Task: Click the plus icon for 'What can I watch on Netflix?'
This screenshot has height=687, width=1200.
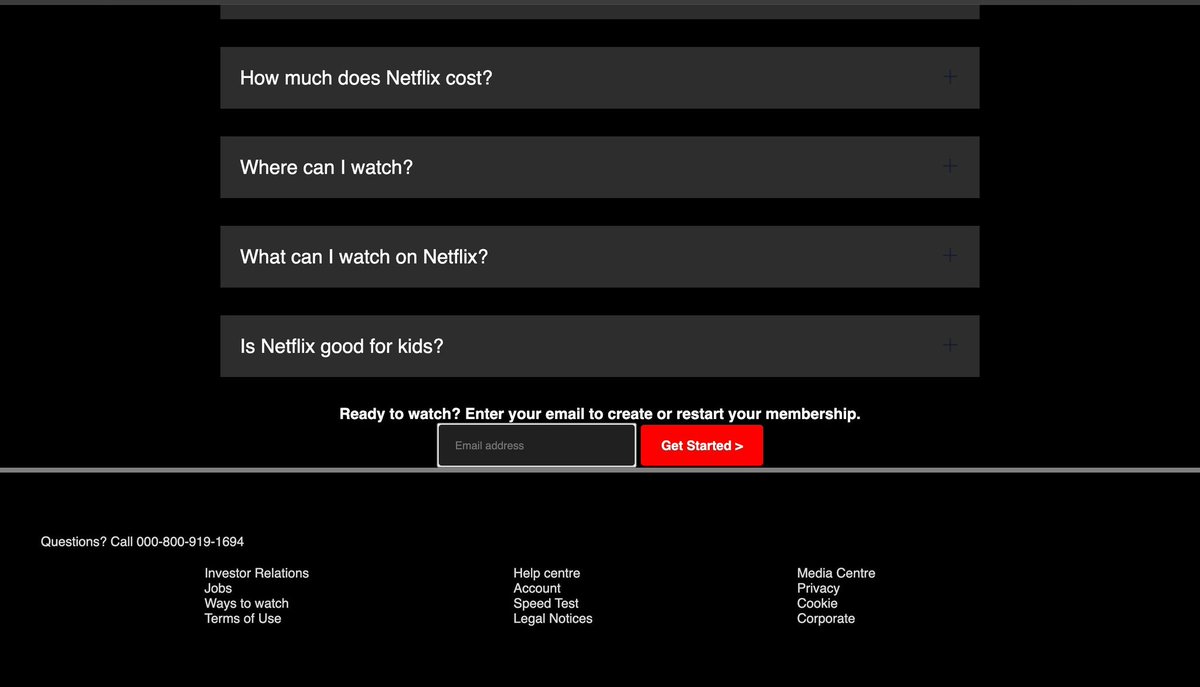Action: [x=950, y=256]
